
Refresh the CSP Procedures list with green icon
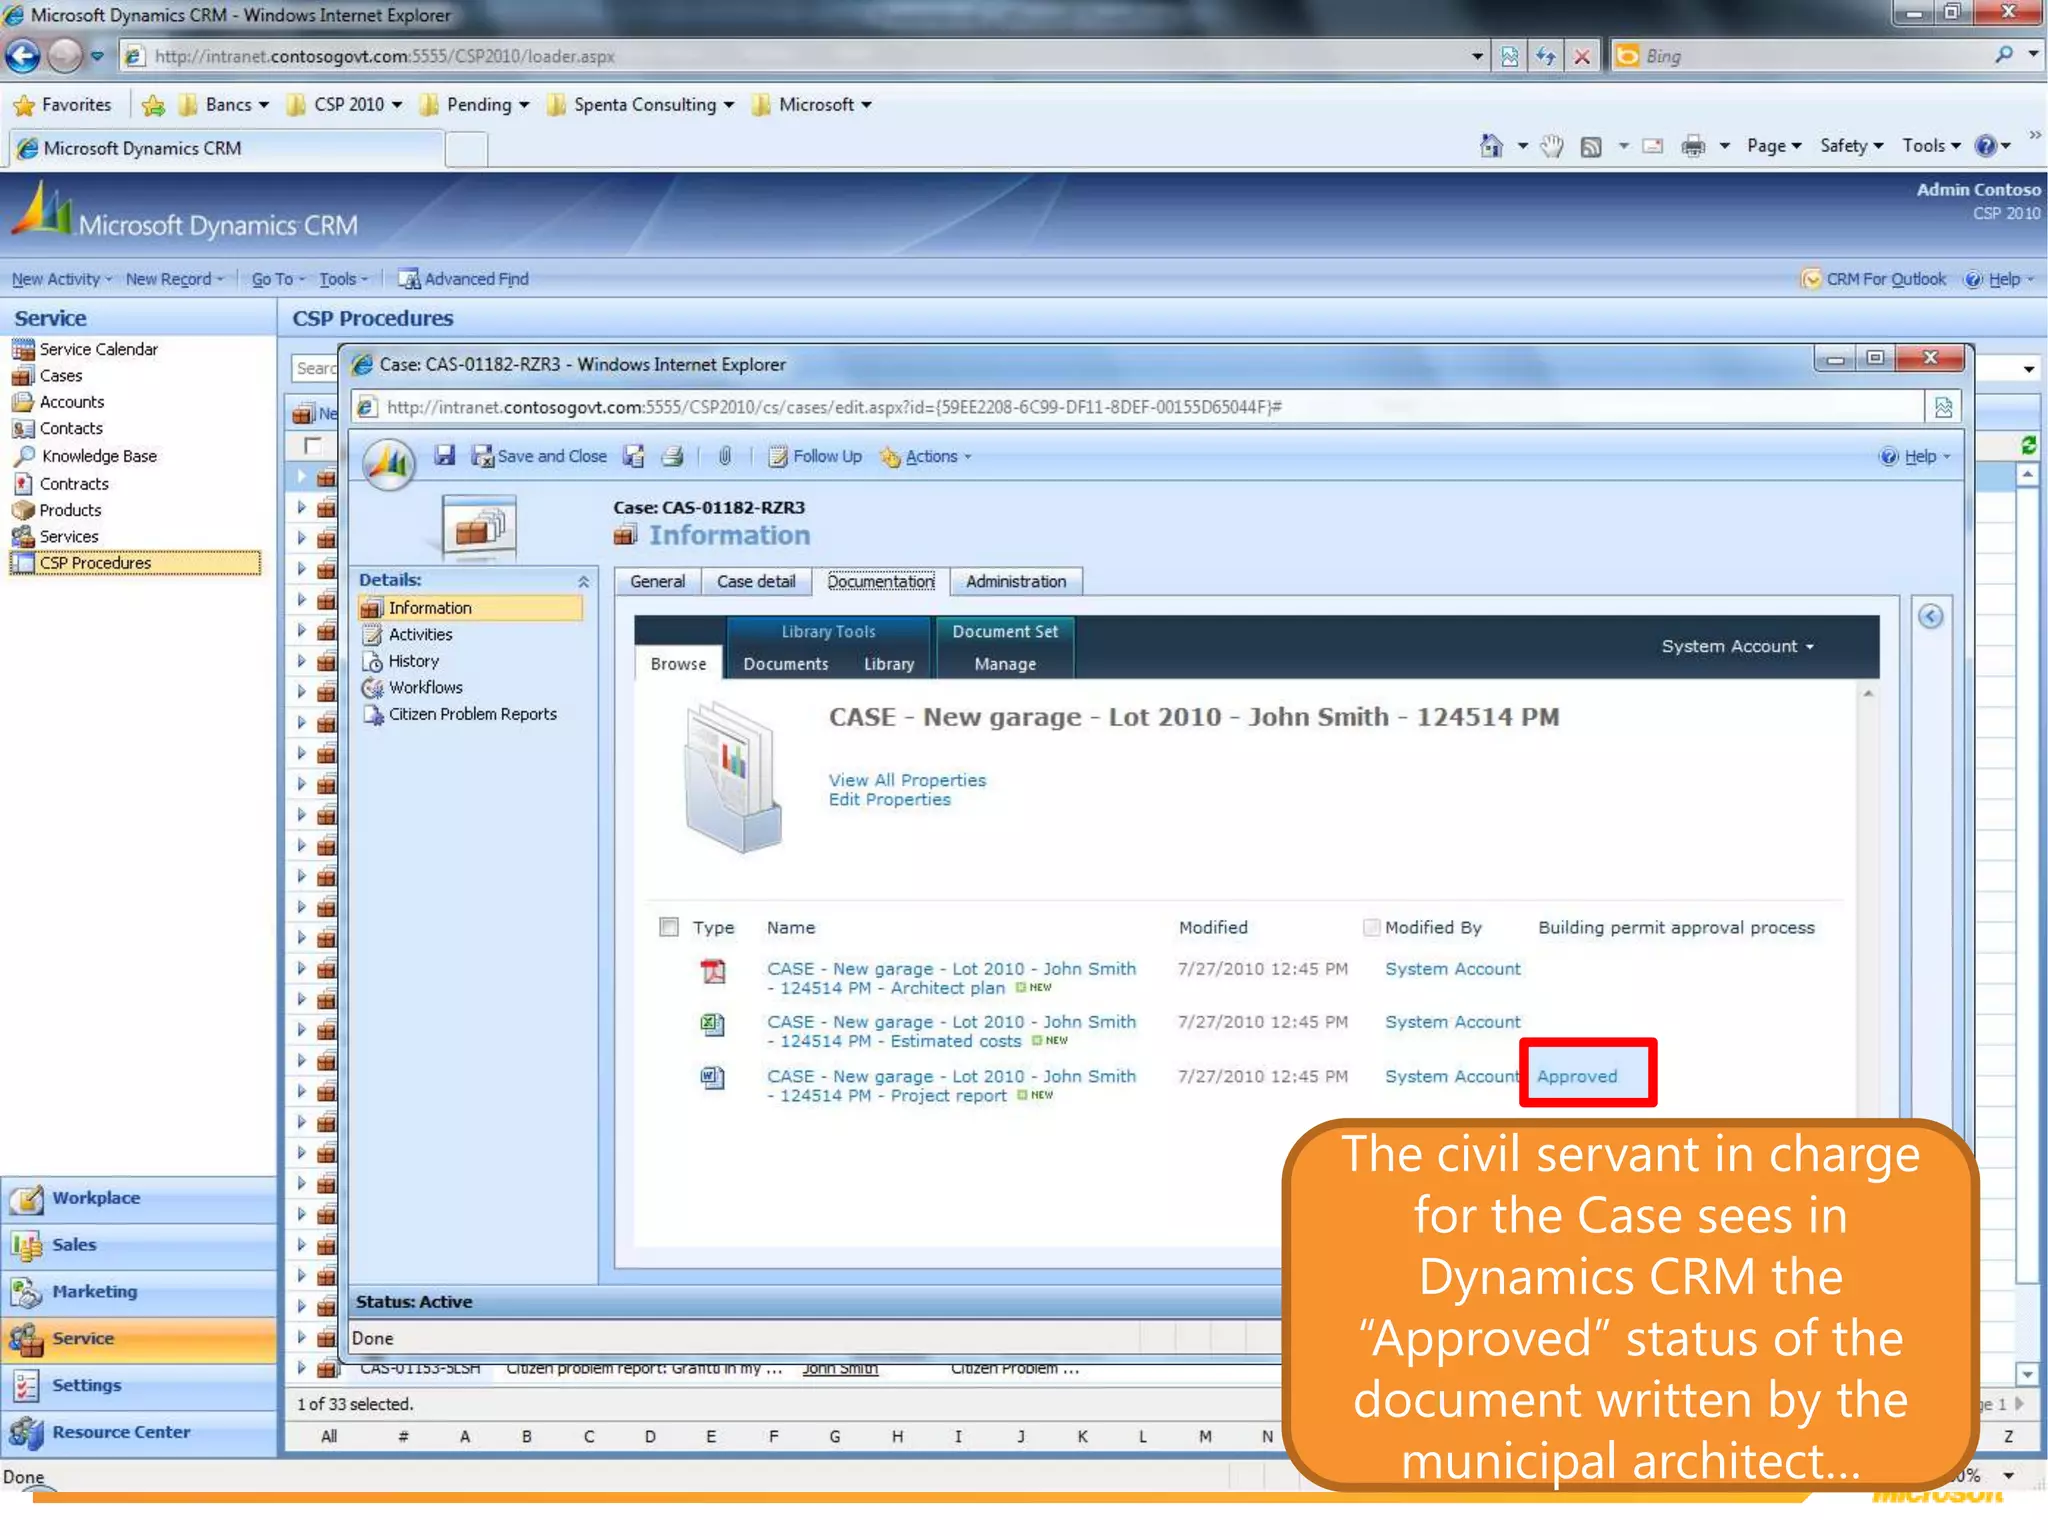[x=2028, y=445]
